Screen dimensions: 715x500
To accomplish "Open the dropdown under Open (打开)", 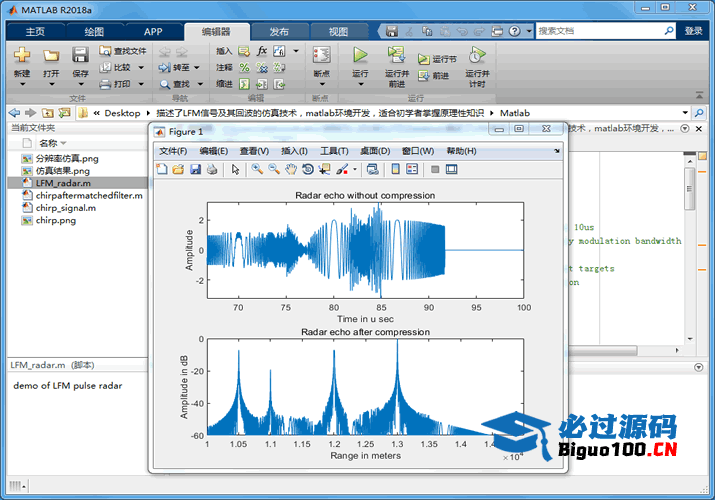I will point(51,84).
